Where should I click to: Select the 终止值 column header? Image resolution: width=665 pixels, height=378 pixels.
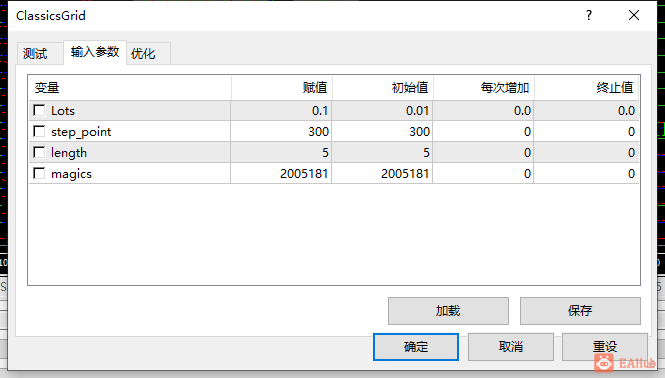pyautogui.click(x=587, y=88)
